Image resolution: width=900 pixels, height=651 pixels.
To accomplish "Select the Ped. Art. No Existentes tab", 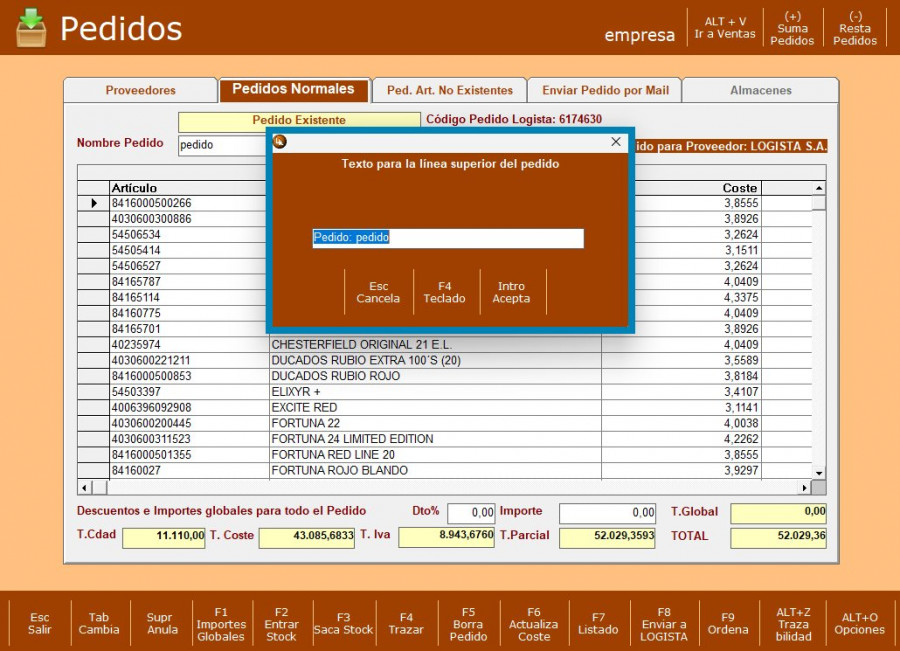I will click(x=449, y=90).
